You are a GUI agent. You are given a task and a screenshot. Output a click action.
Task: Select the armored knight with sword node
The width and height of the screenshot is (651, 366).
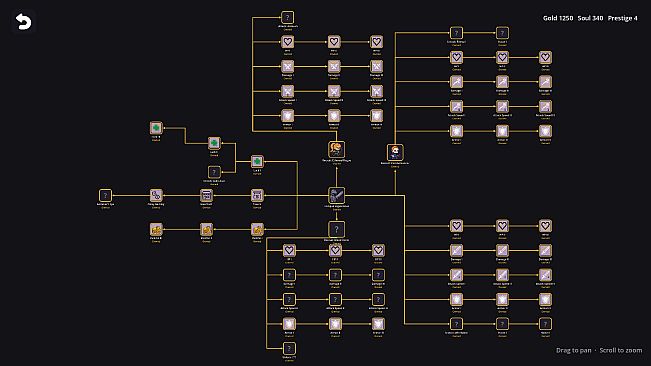tap(336, 195)
